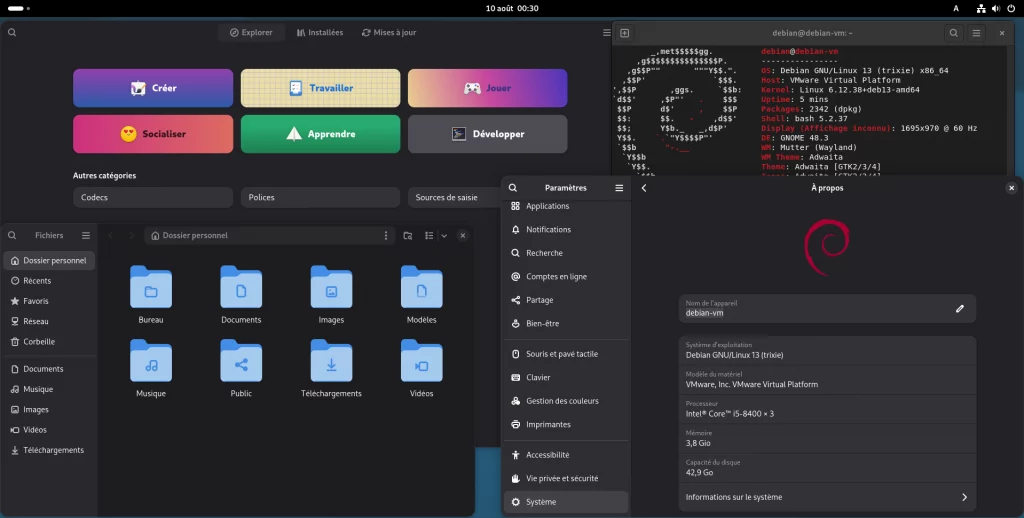Select Corbeille in the Fichiers sidebar

point(39,342)
